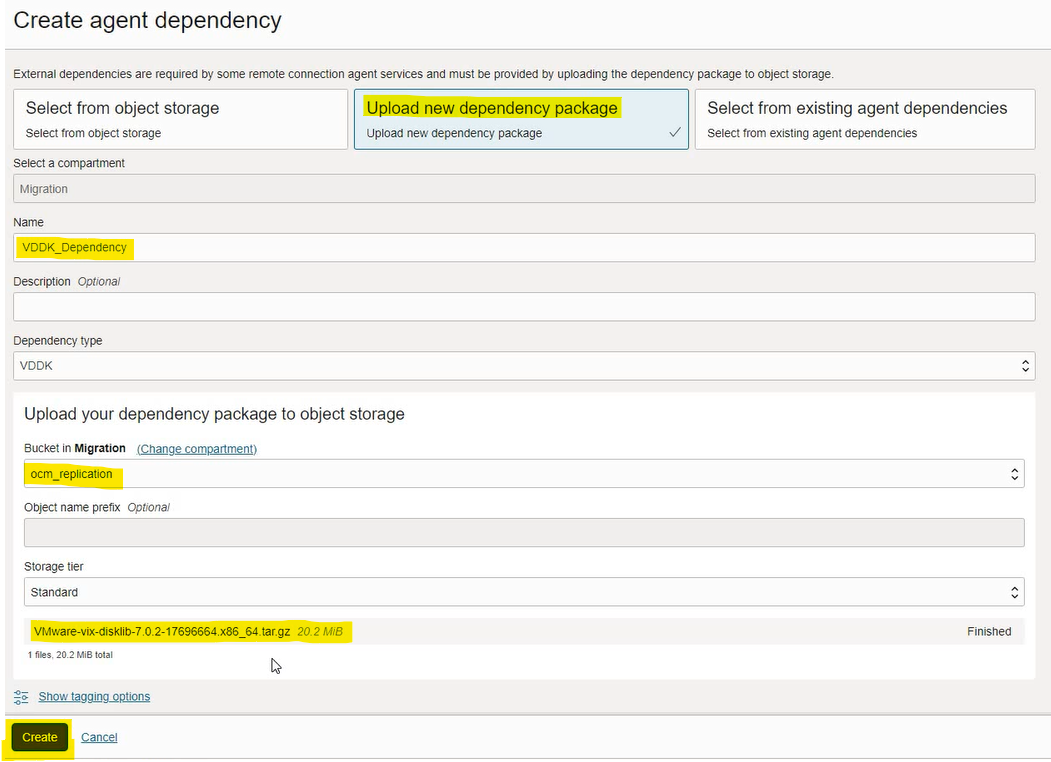Click the Cancel link
This screenshot has width=1051, height=762.
click(x=99, y=737)
